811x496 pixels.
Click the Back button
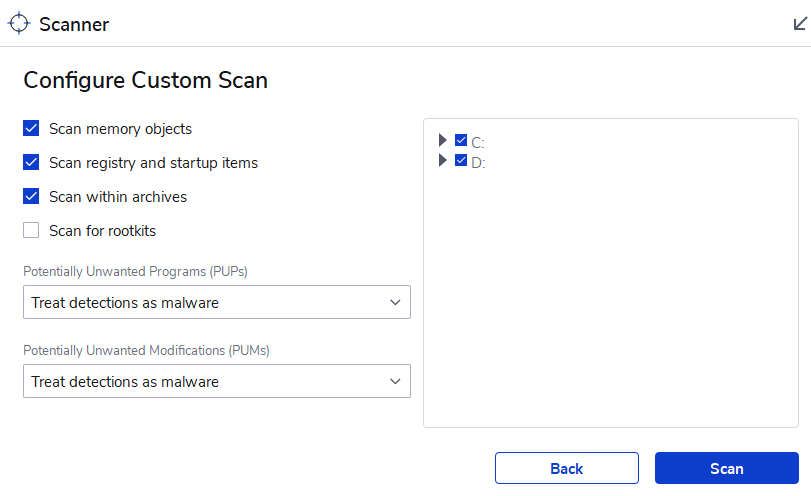point(566,468)
